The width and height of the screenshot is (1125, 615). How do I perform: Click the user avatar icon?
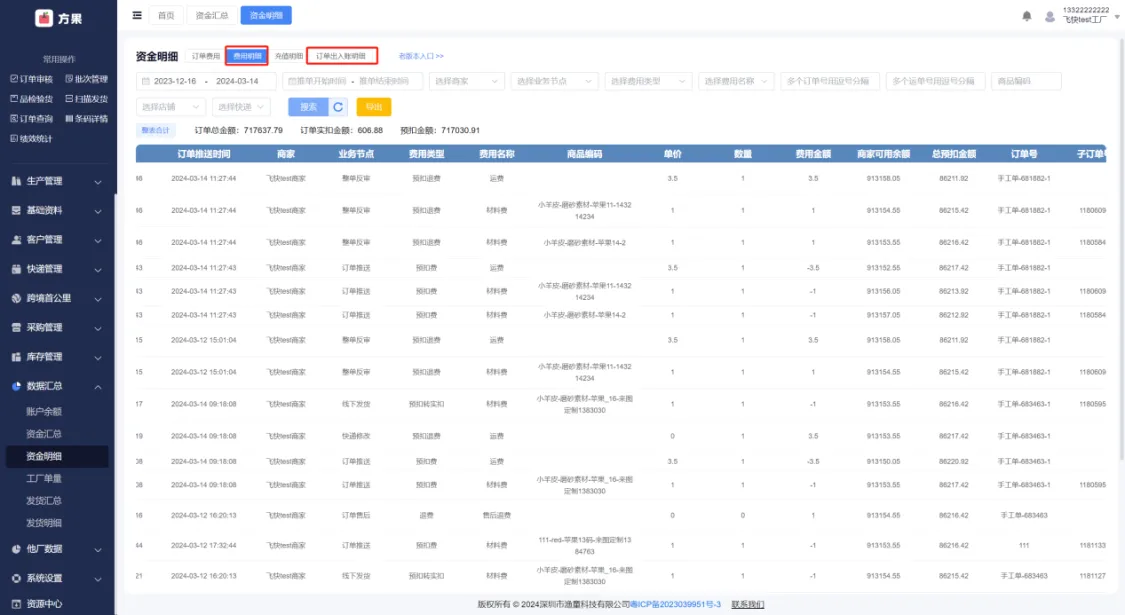(1050, 16)
